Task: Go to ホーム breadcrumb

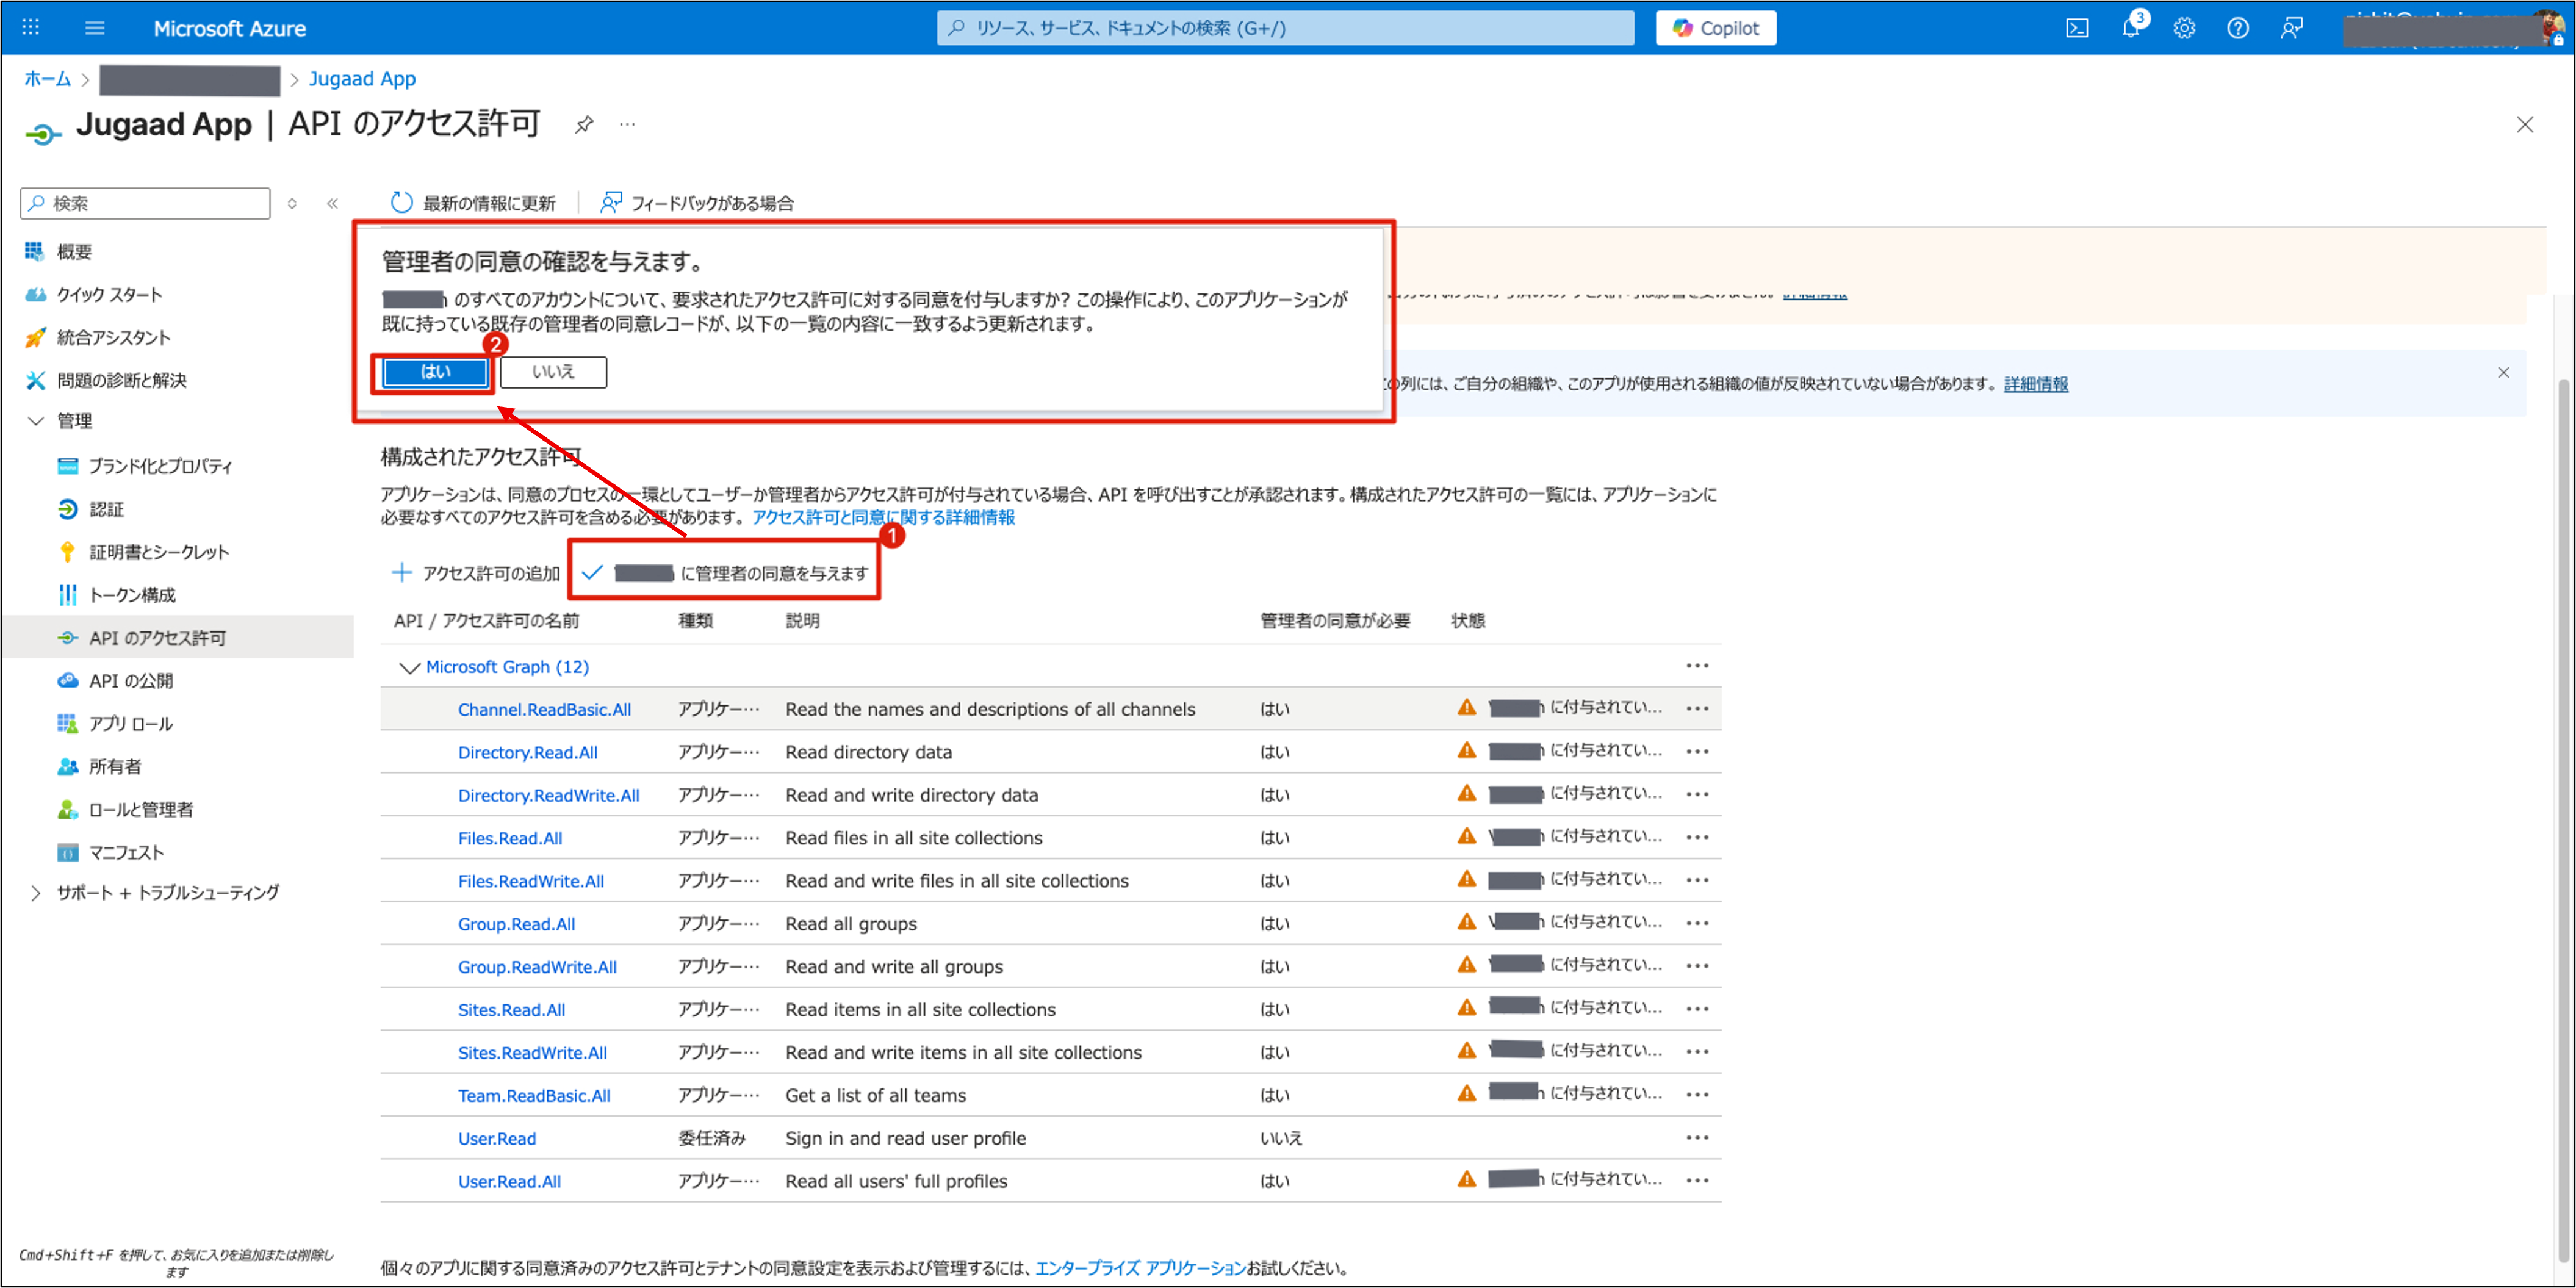Action: tap(47, 79)
